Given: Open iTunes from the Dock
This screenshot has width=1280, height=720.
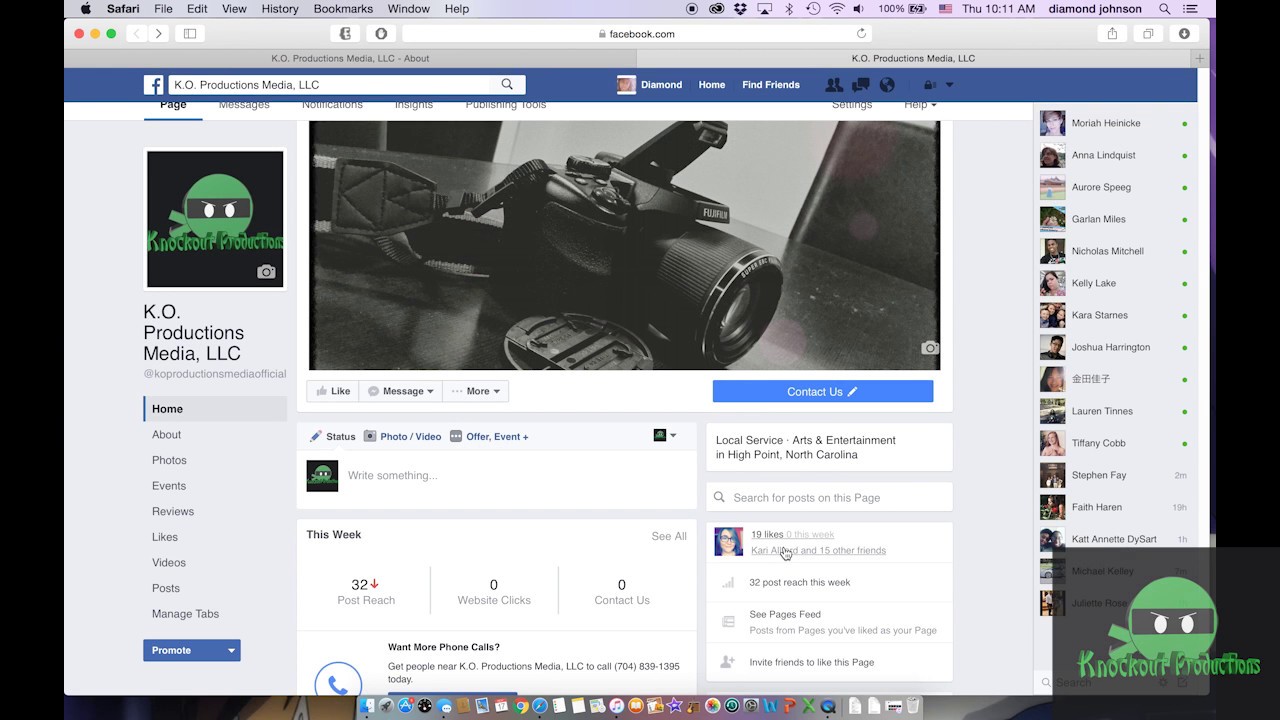Looking at the screenshot, I should (617, 706).
